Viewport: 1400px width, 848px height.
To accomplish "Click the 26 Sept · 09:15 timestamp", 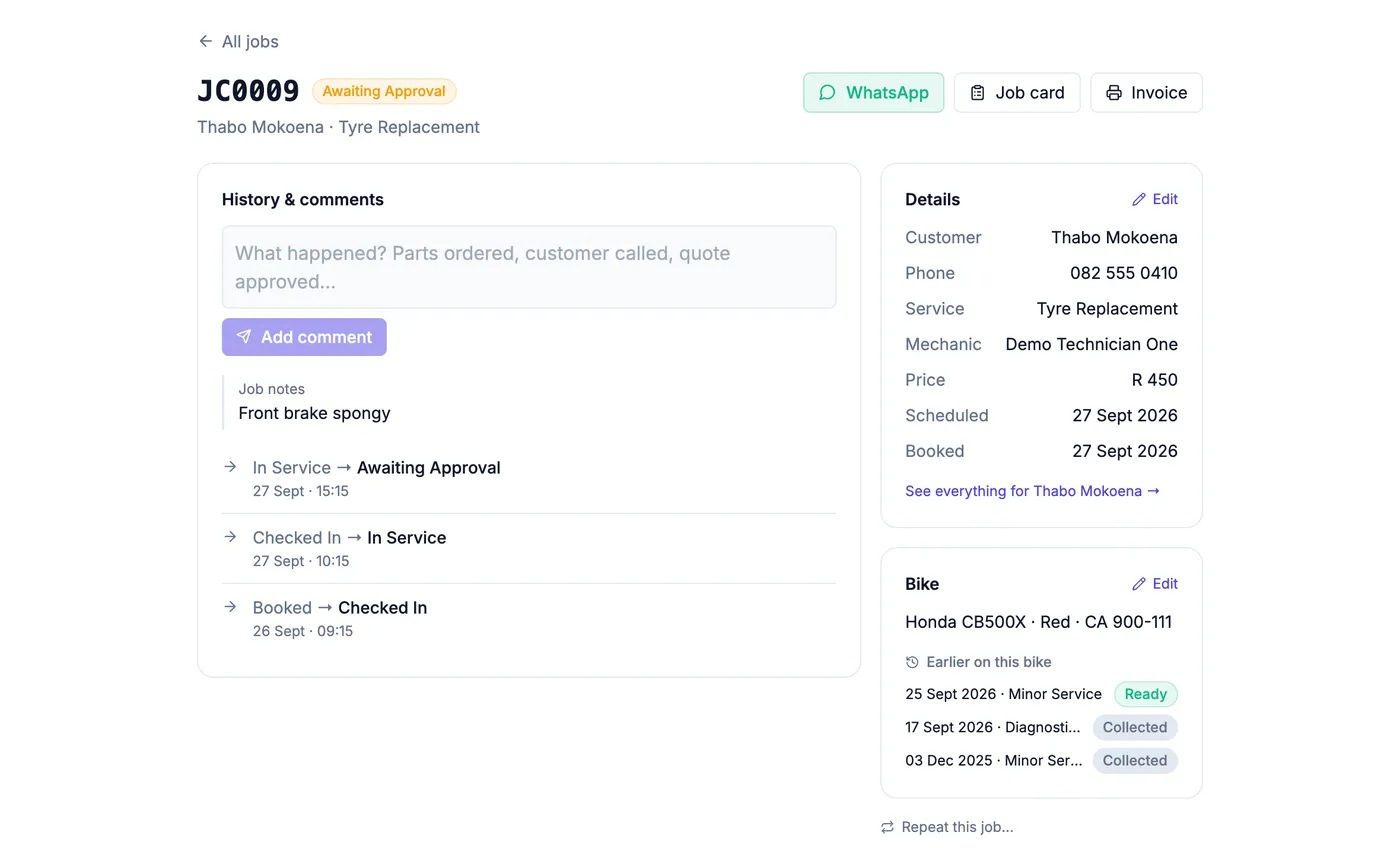I will [302, 631].
